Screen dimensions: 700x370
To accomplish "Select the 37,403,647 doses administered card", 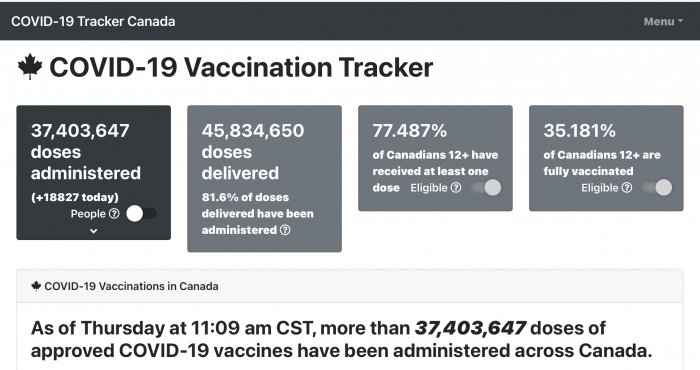I will (x=93, y=172).
